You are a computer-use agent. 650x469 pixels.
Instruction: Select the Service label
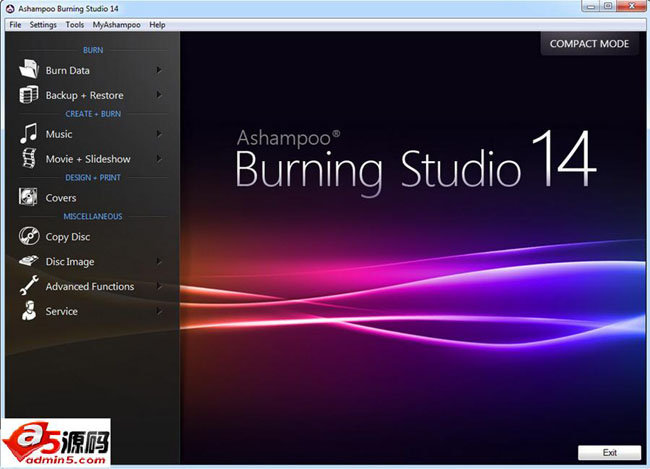tap(61, 311)
